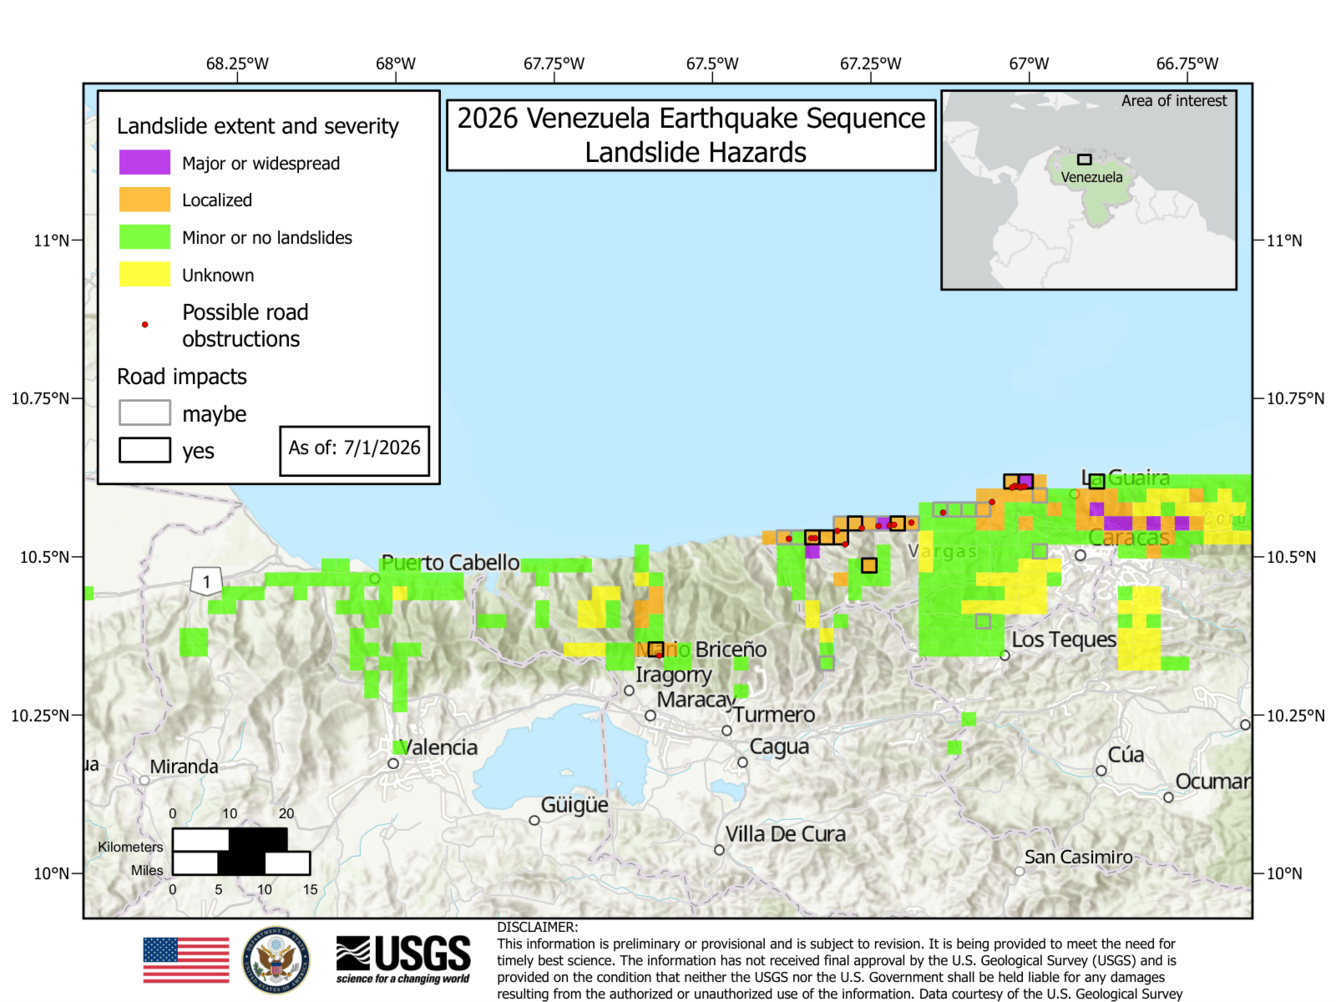Click the 'Iragorry' label
1336x1002 pixels.
click(x=674, y=675)
